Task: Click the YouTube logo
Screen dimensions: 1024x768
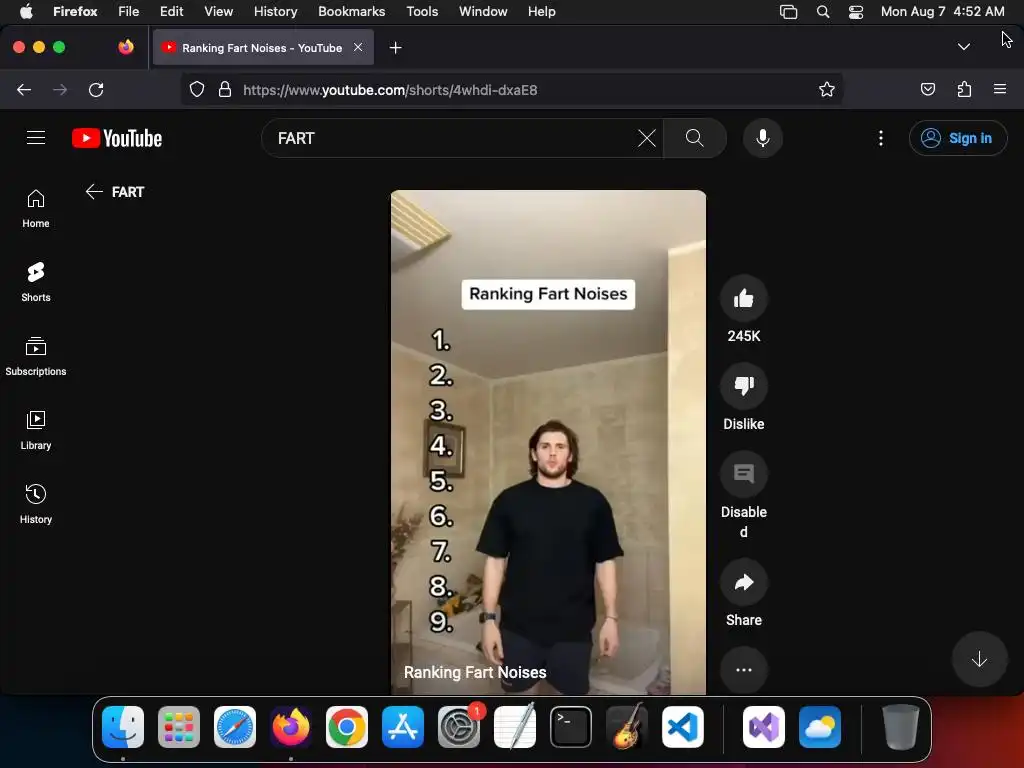Action: (x=117, y=138)
